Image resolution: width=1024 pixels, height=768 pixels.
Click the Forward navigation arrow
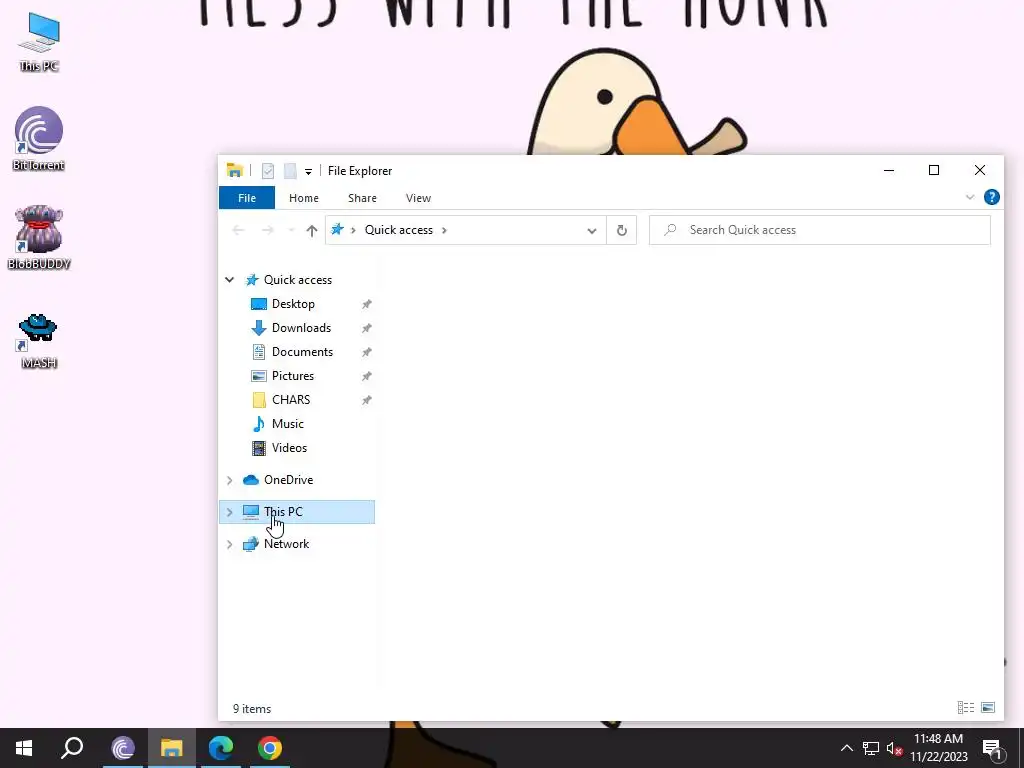(x=268, y=230)
